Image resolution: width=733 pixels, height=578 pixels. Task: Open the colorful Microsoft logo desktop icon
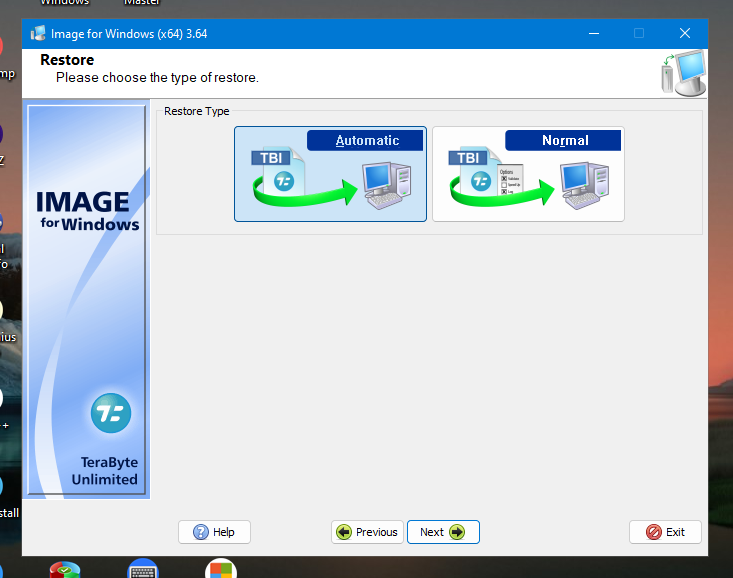221,569
